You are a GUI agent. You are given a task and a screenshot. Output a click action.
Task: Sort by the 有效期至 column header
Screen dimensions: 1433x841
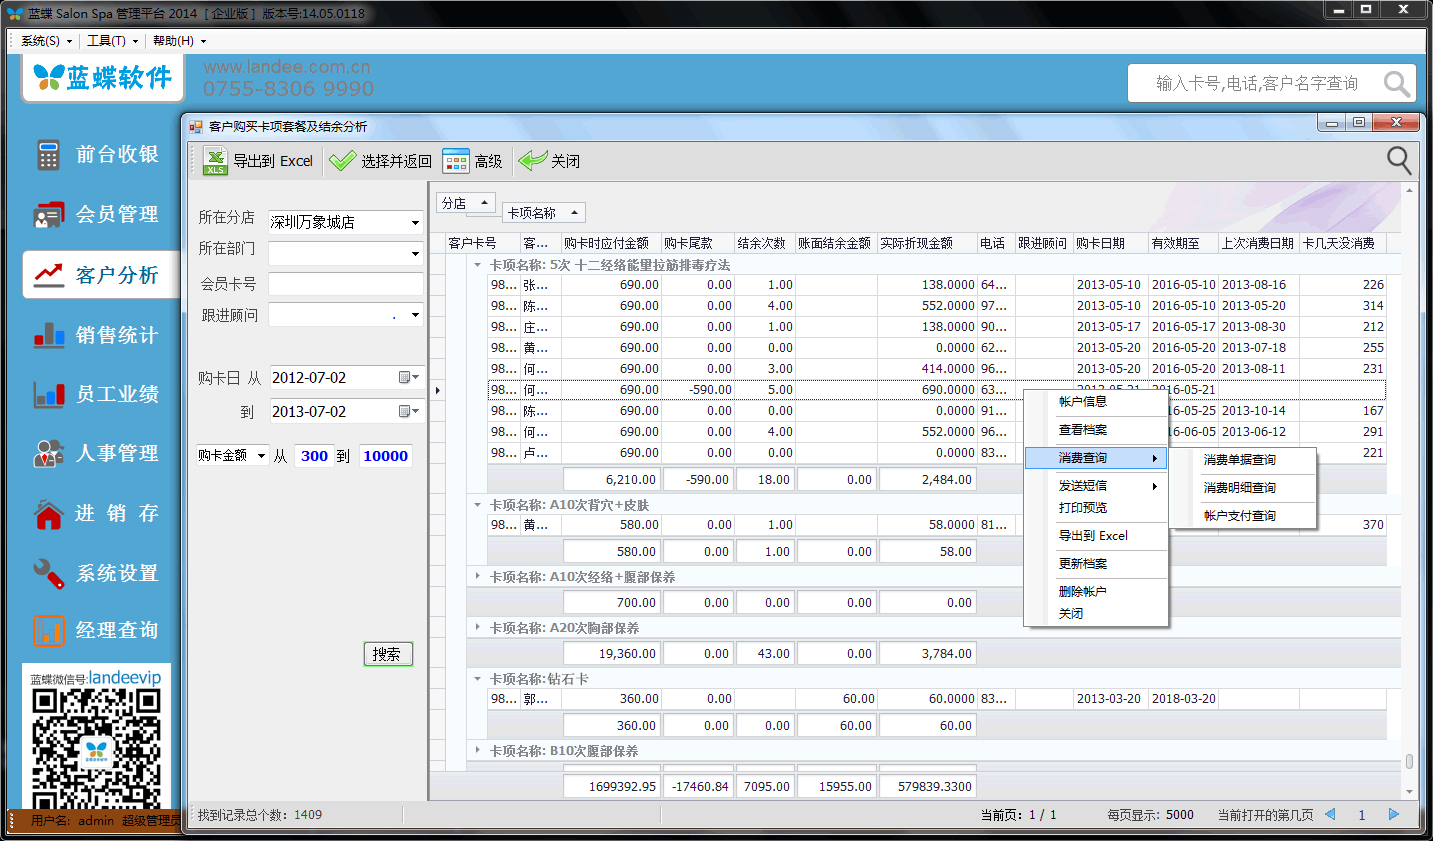tap(1183, 243)
